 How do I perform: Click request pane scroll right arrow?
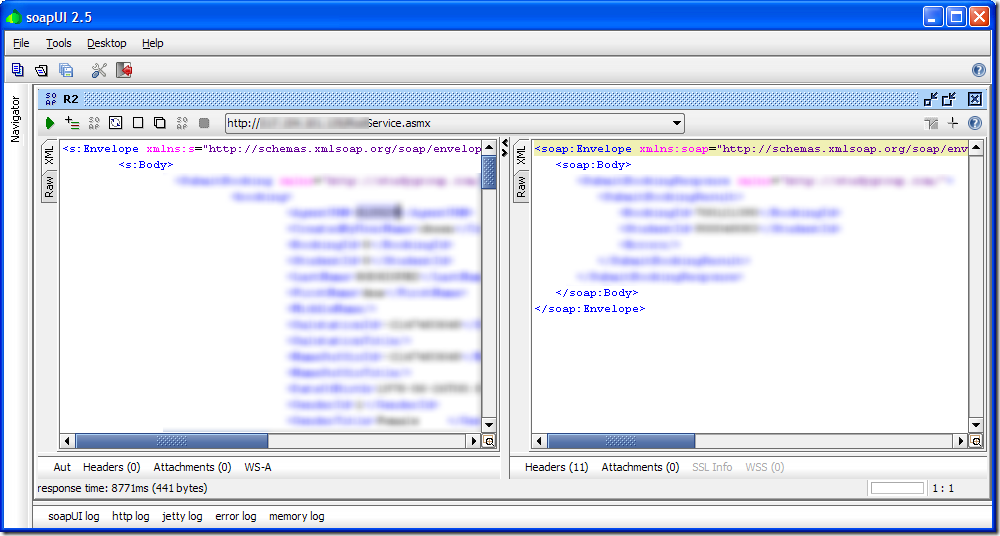(474, 440)
